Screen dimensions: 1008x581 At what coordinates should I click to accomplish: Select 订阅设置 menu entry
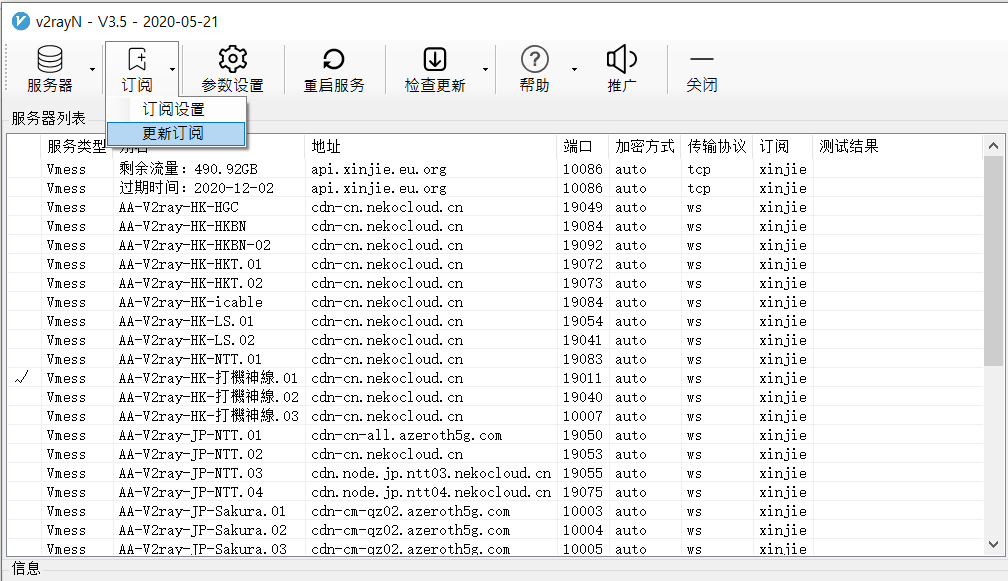(176, 109)
